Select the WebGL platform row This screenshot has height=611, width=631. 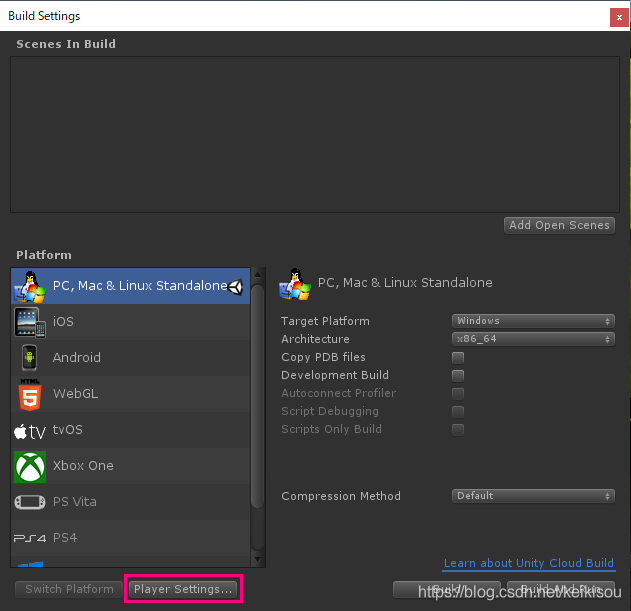[x=130, y=394]
